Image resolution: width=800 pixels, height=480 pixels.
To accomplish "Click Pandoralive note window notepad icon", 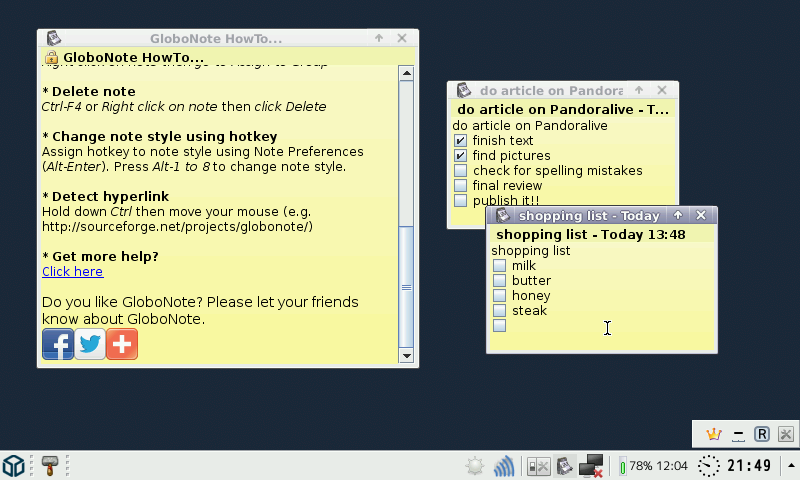I will click(x=463, y=90).
